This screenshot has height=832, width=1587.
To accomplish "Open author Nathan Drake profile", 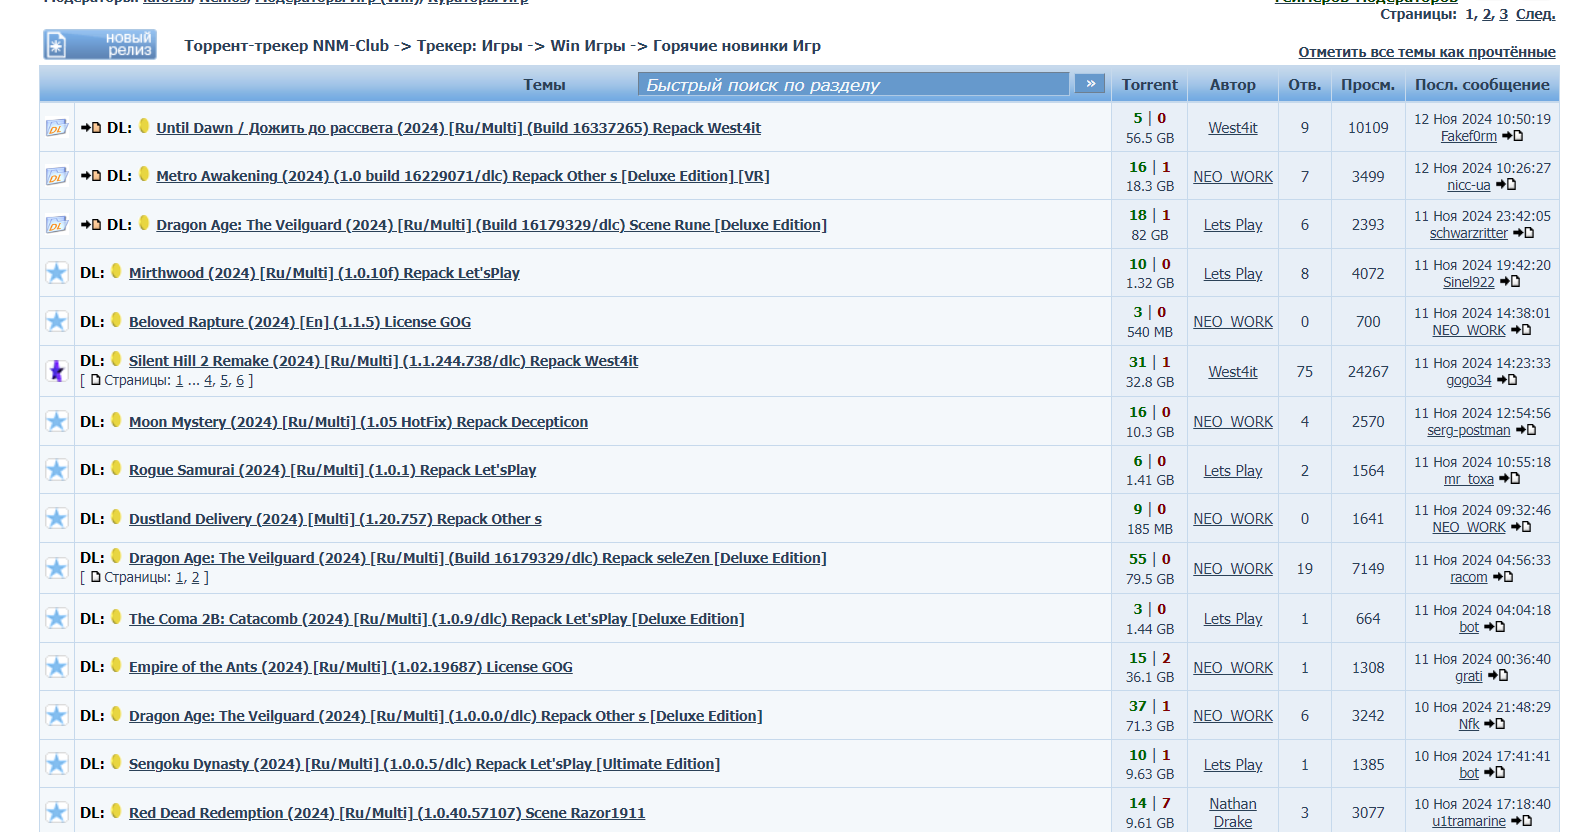I will coord(1233,813).
